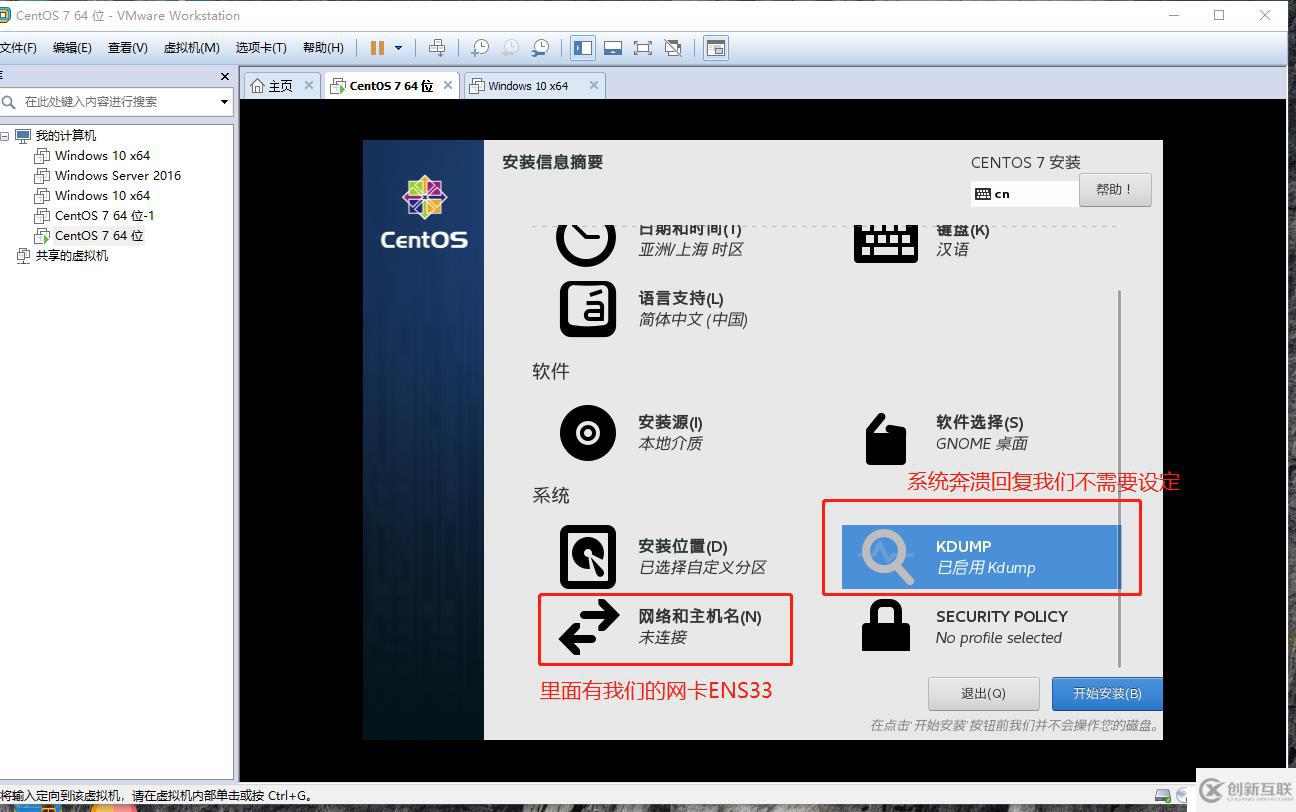Screen dimensions: 1296x812
Task: Click the CentOS 7 64 位-1 VM icon
Action: (x=42, y=216)
